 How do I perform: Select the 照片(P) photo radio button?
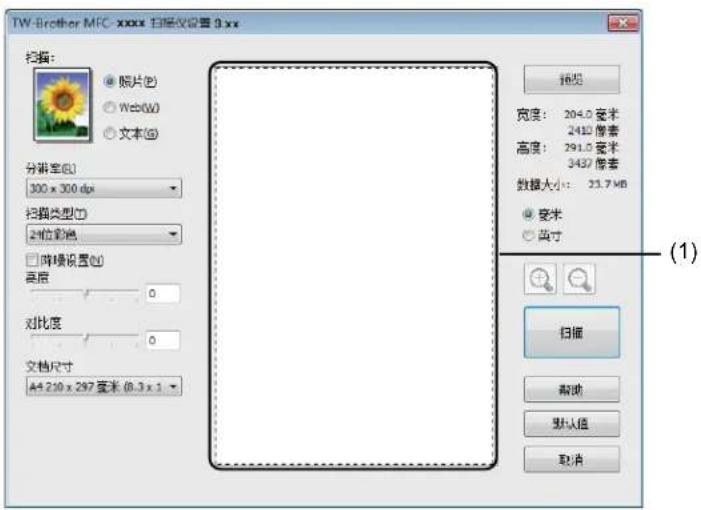(x=109, y=81)
